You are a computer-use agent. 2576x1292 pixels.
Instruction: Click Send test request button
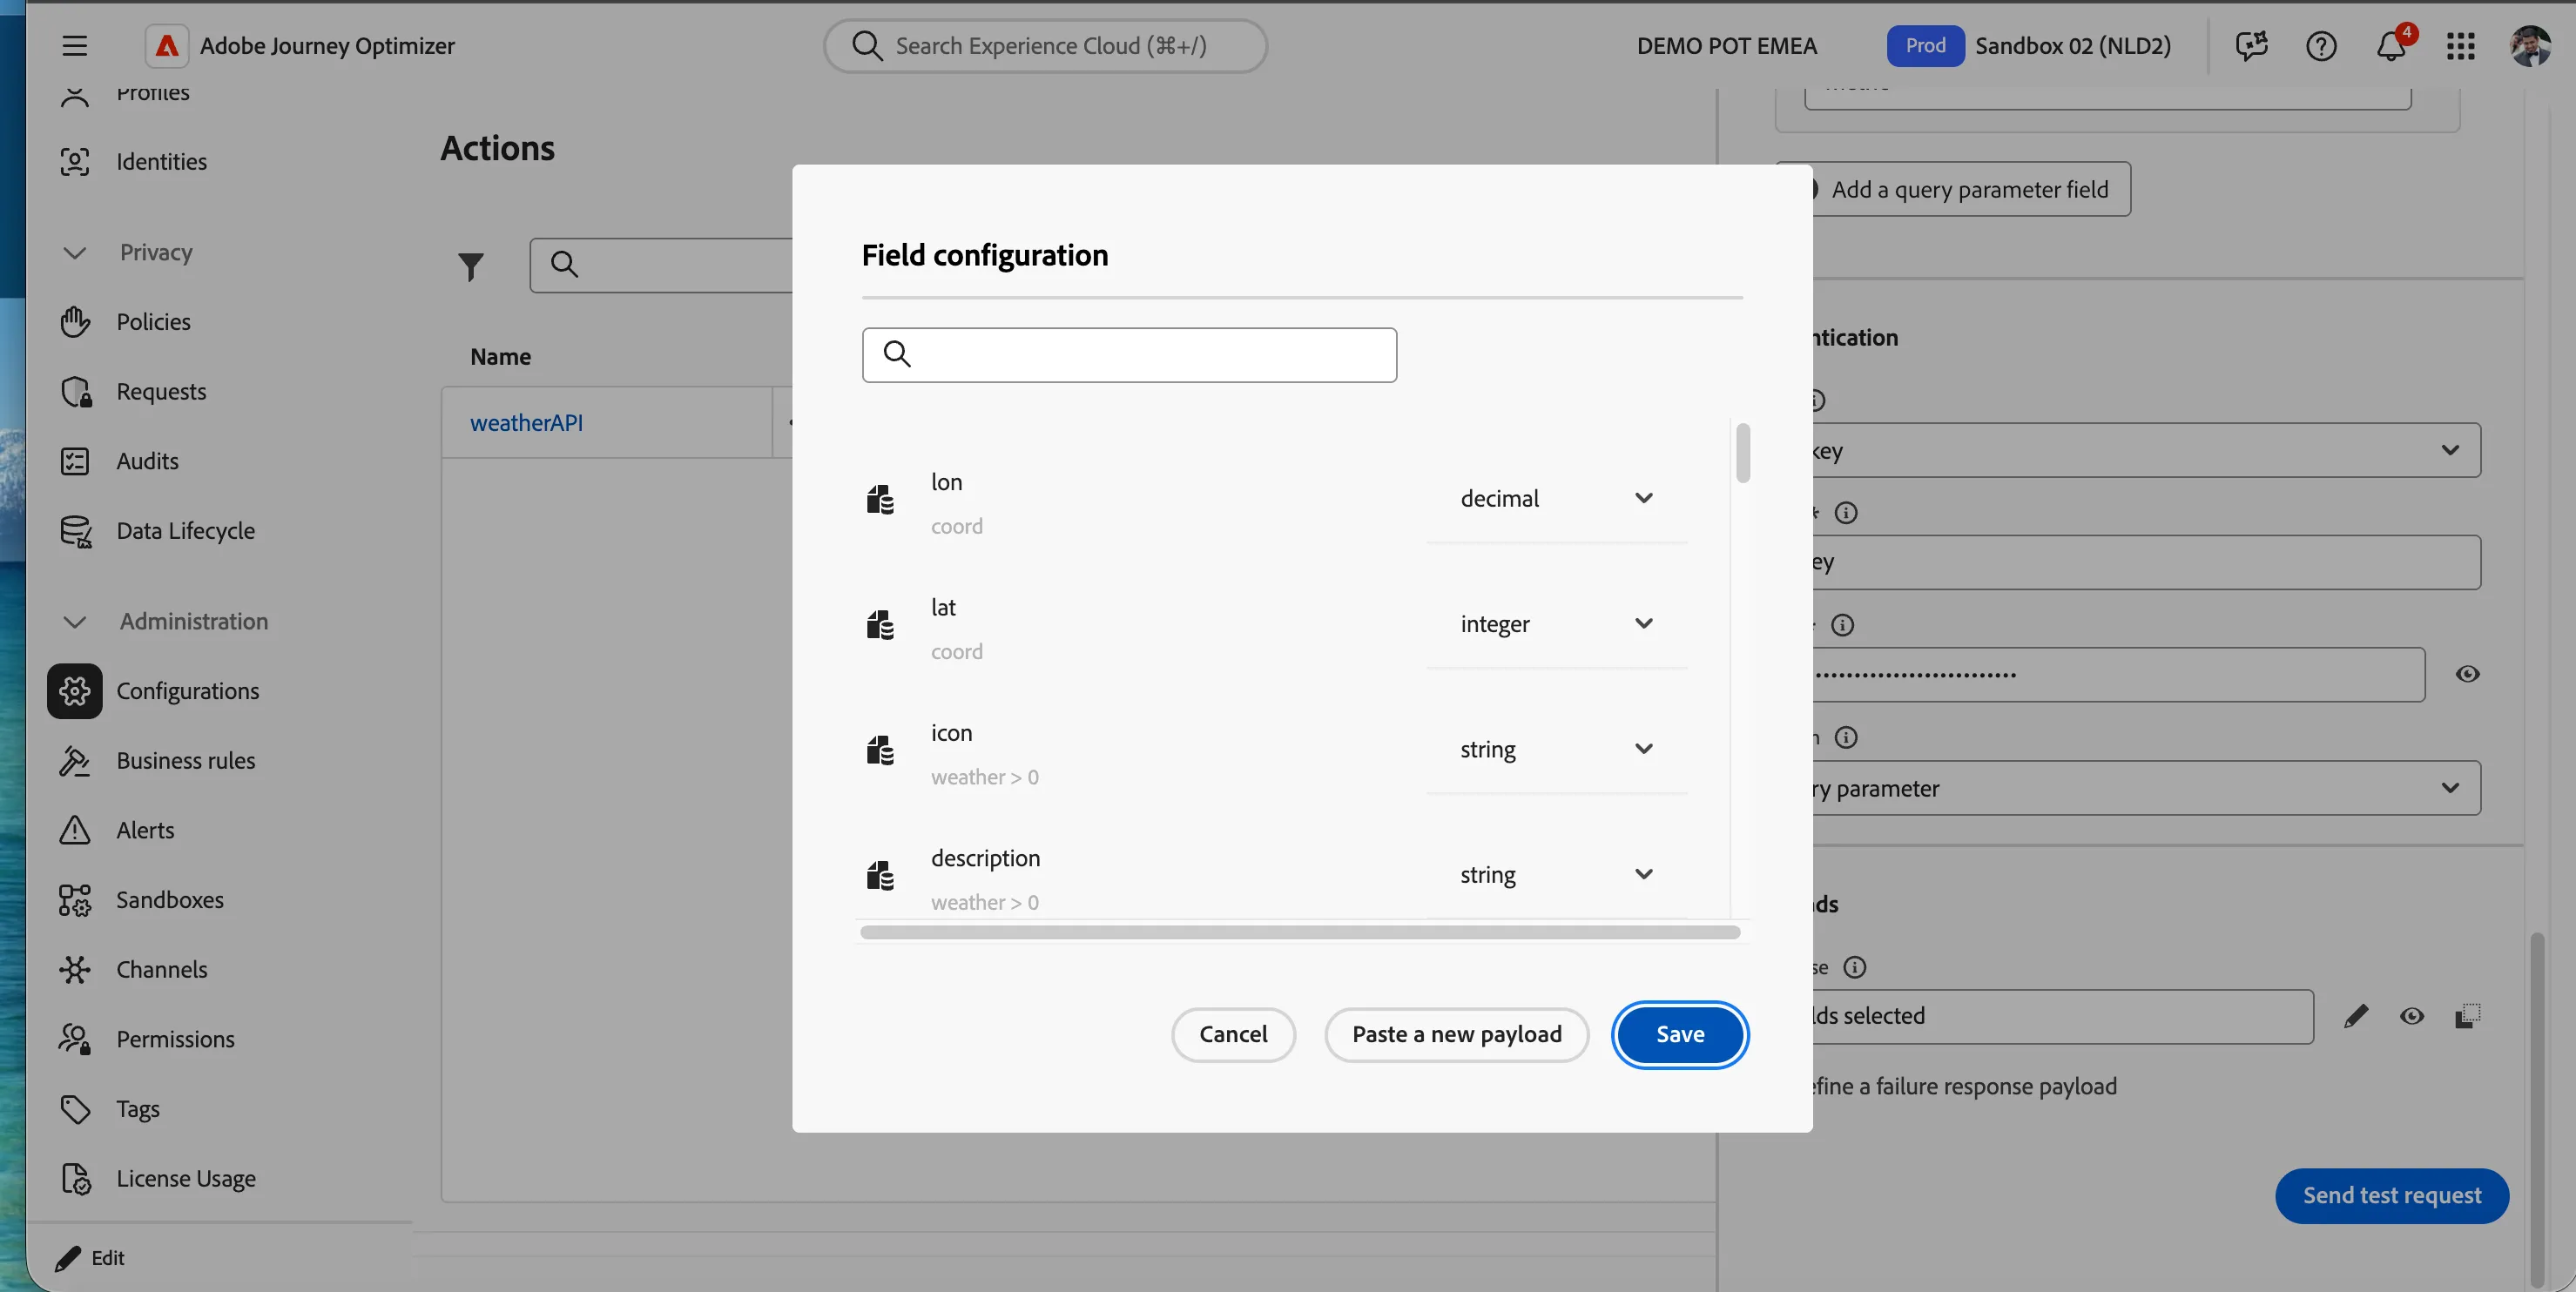pyautogui.click(x=2391, y=1196)
